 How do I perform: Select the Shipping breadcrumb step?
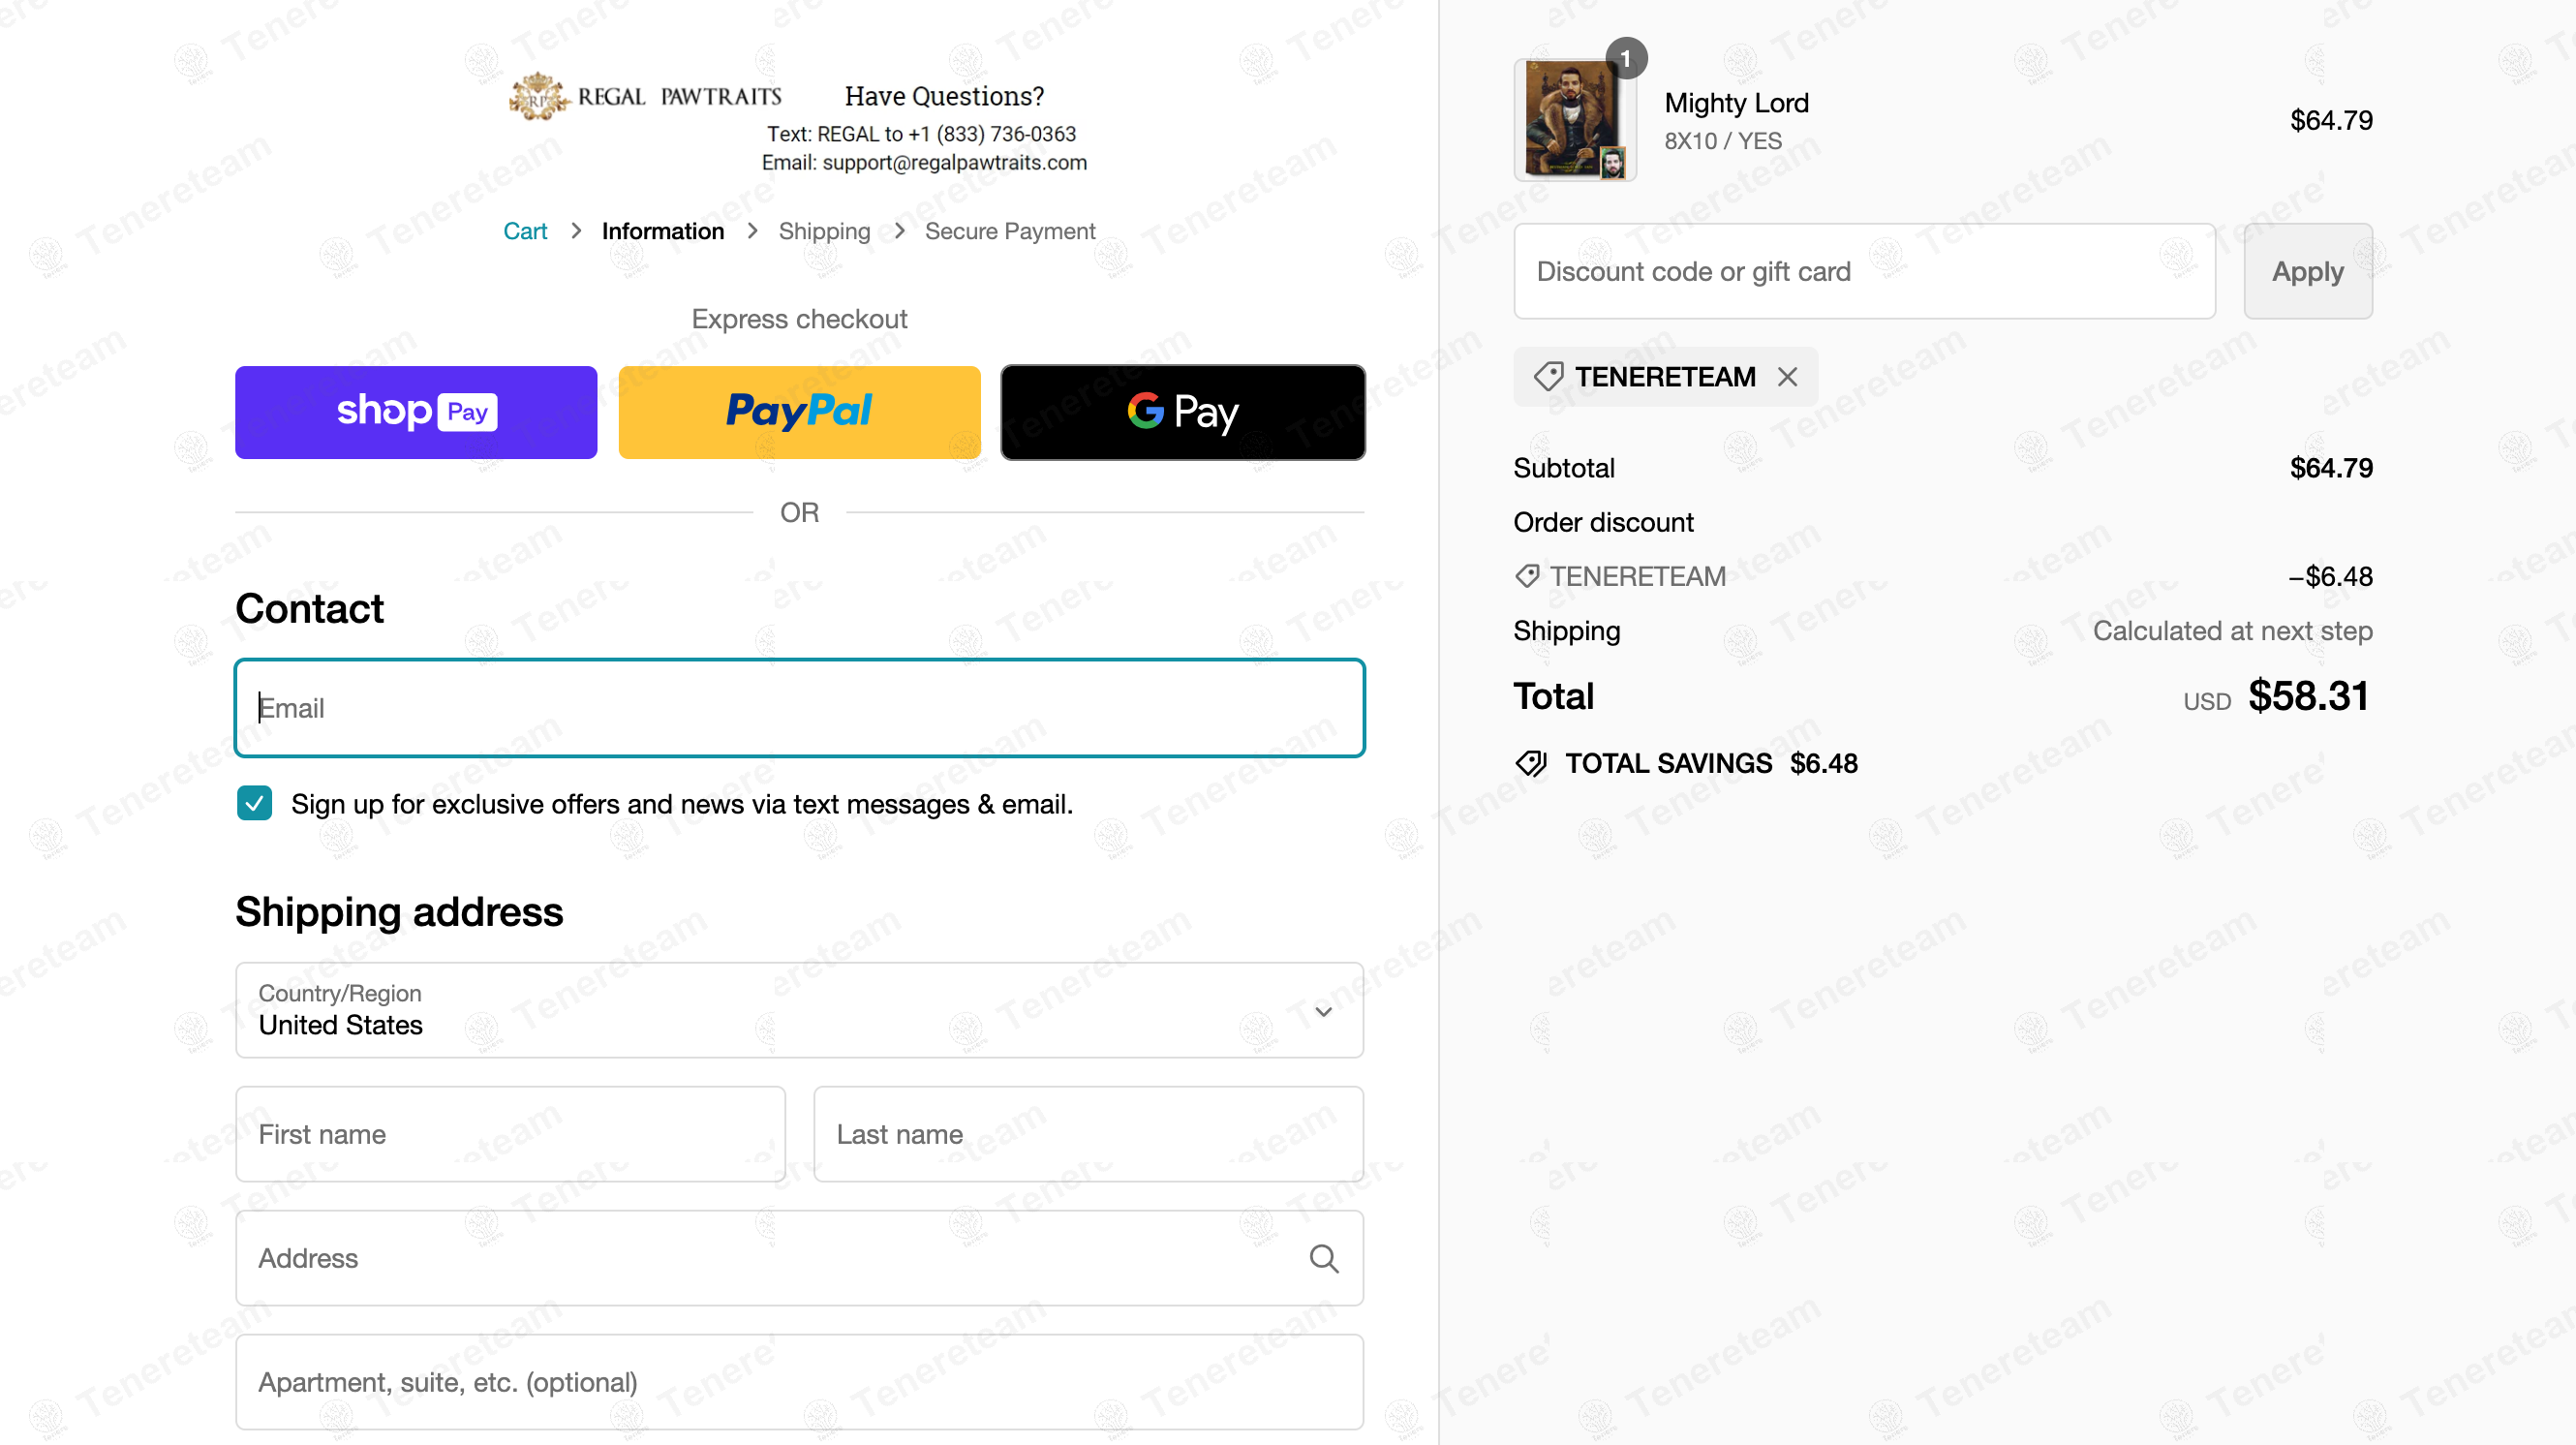click(x=824, y=231)
